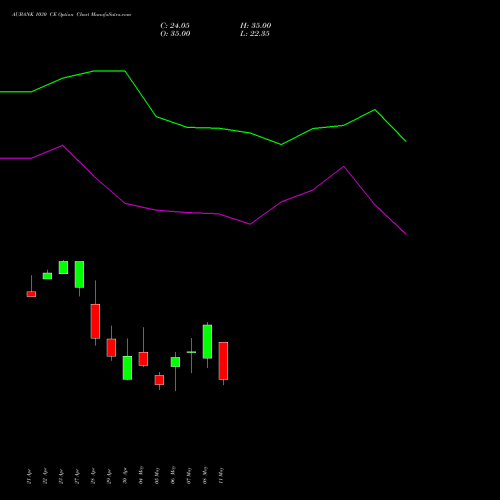Viewport: 500px width, 500px height.
Task: Select the low value 'L: 22.35'
Action: point(255,34)
